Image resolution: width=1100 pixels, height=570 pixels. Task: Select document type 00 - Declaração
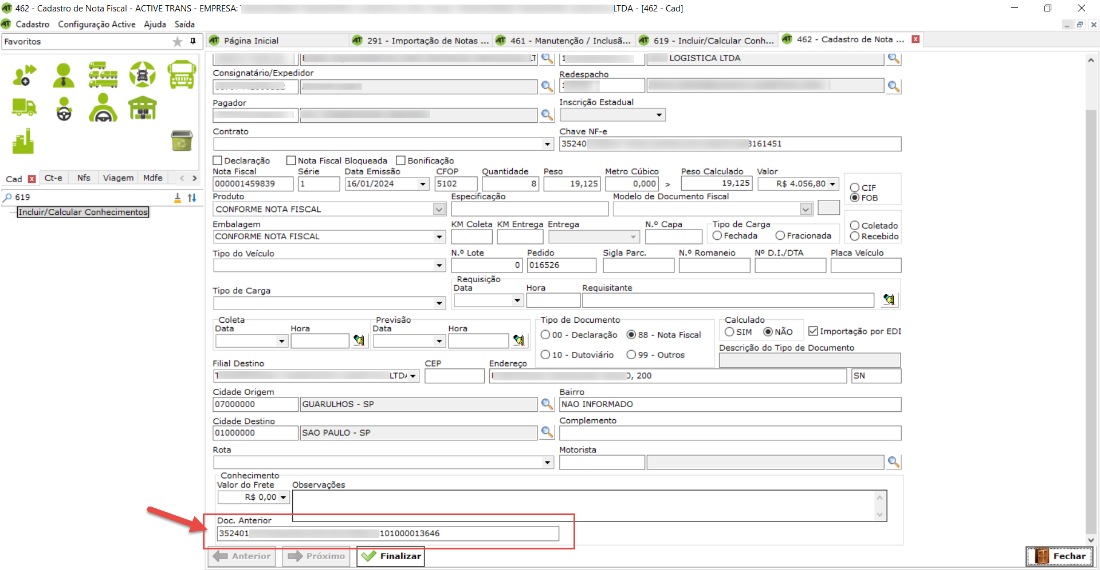(x=545, y=335)
